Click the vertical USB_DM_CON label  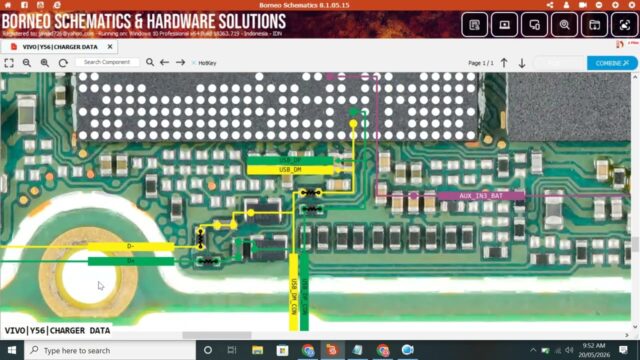(x=293, y=292)
